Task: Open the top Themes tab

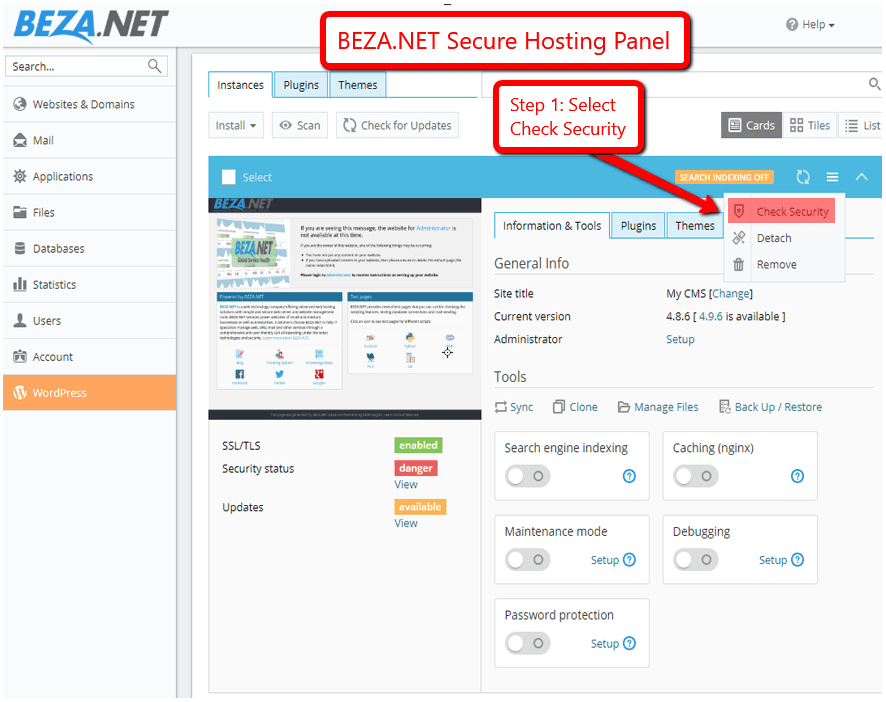Action: (x=358, y=85)
